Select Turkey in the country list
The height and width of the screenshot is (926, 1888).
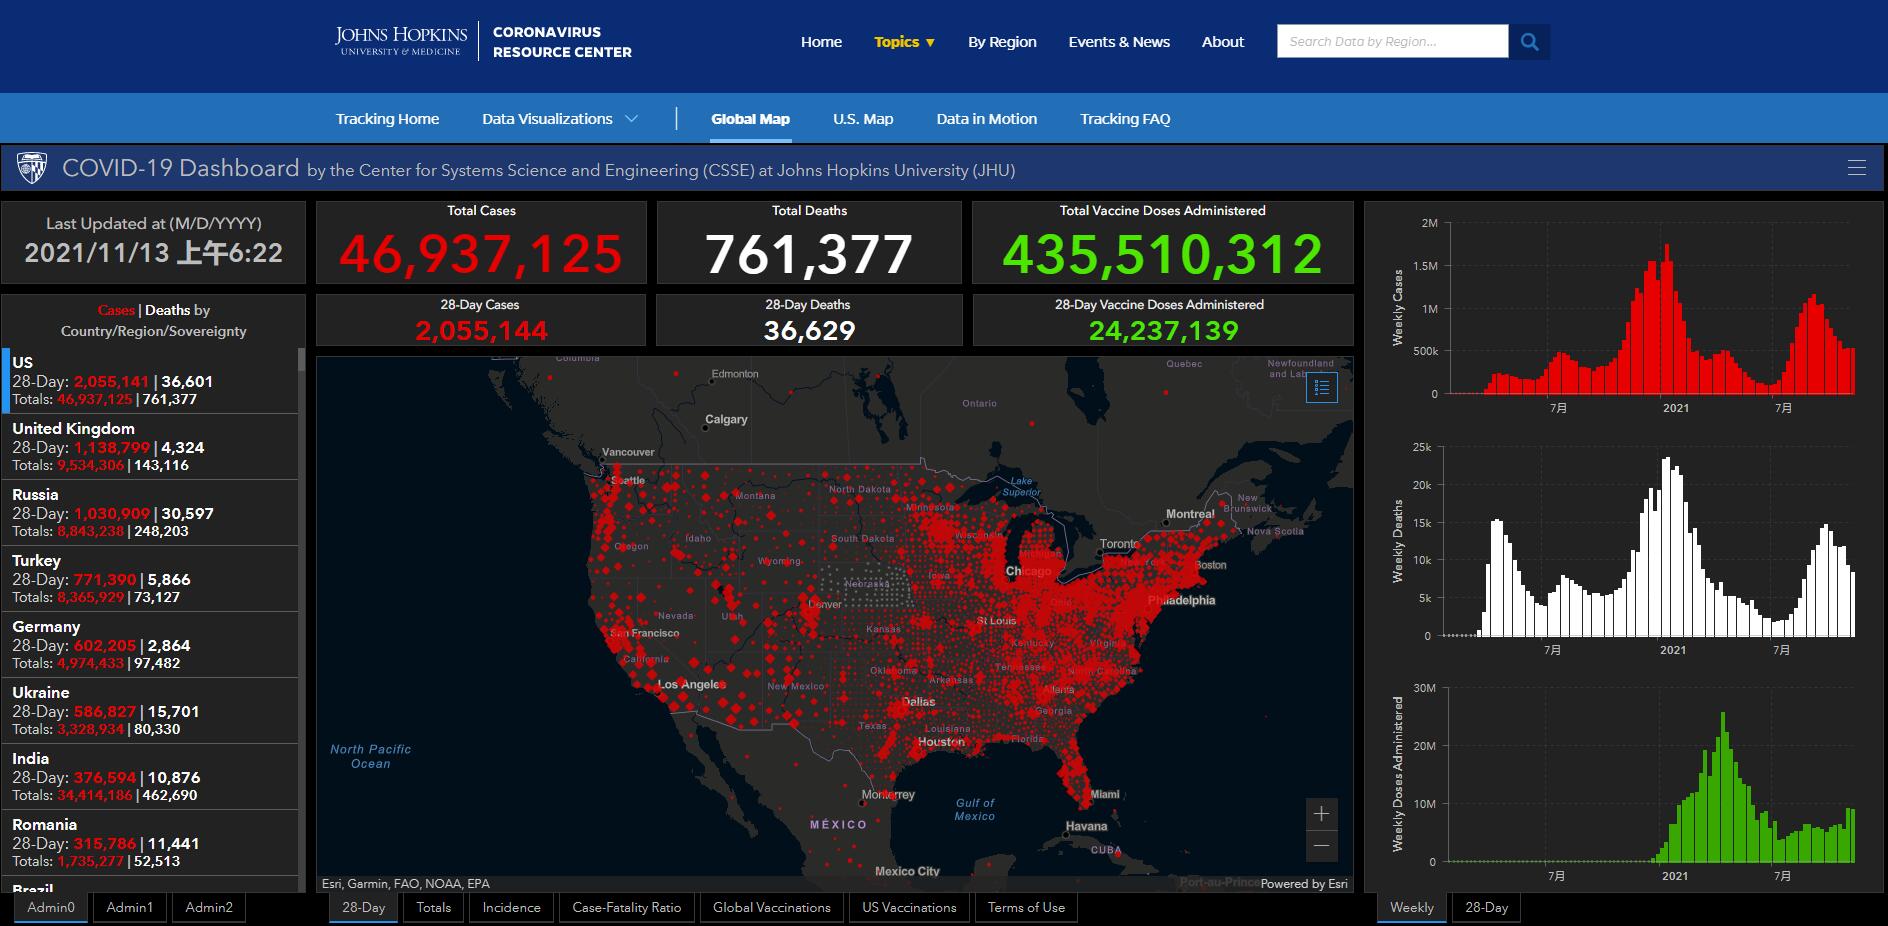[x=150, y=579]
